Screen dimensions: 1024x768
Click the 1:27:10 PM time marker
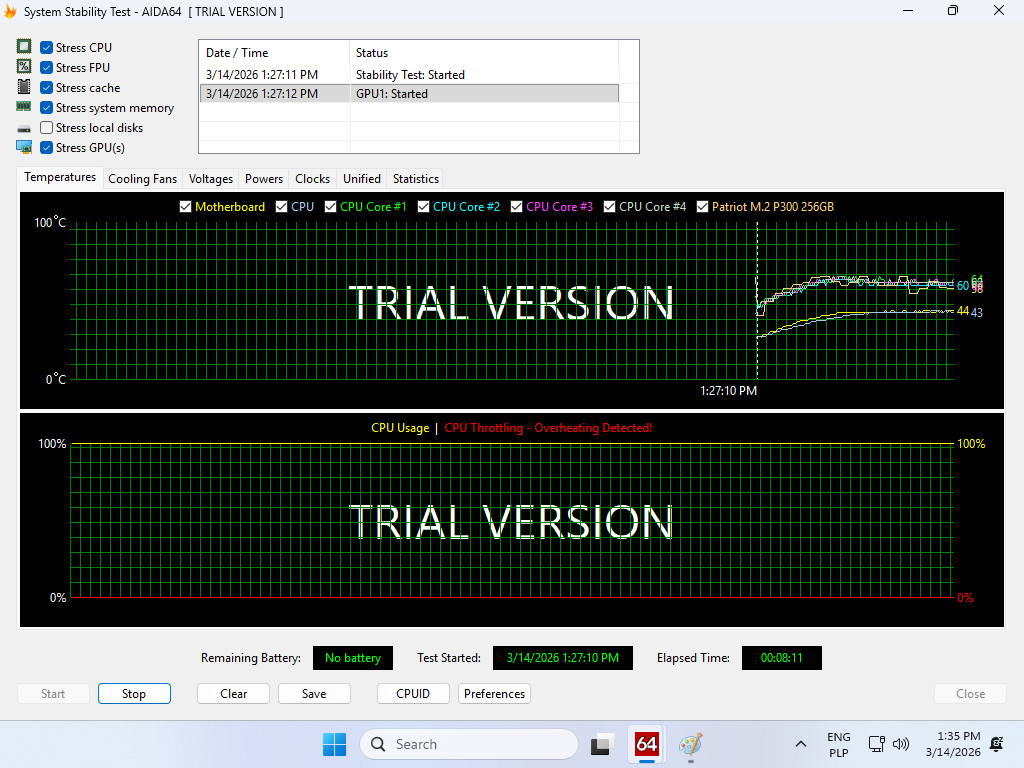coord(729,391)
